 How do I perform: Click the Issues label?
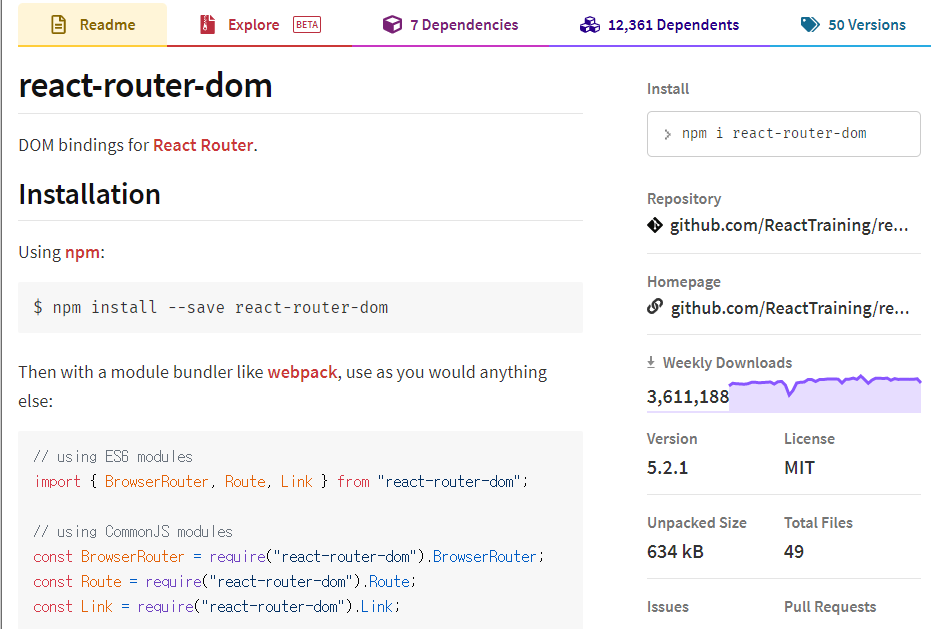pyautogui.click(x=668, y=606)
